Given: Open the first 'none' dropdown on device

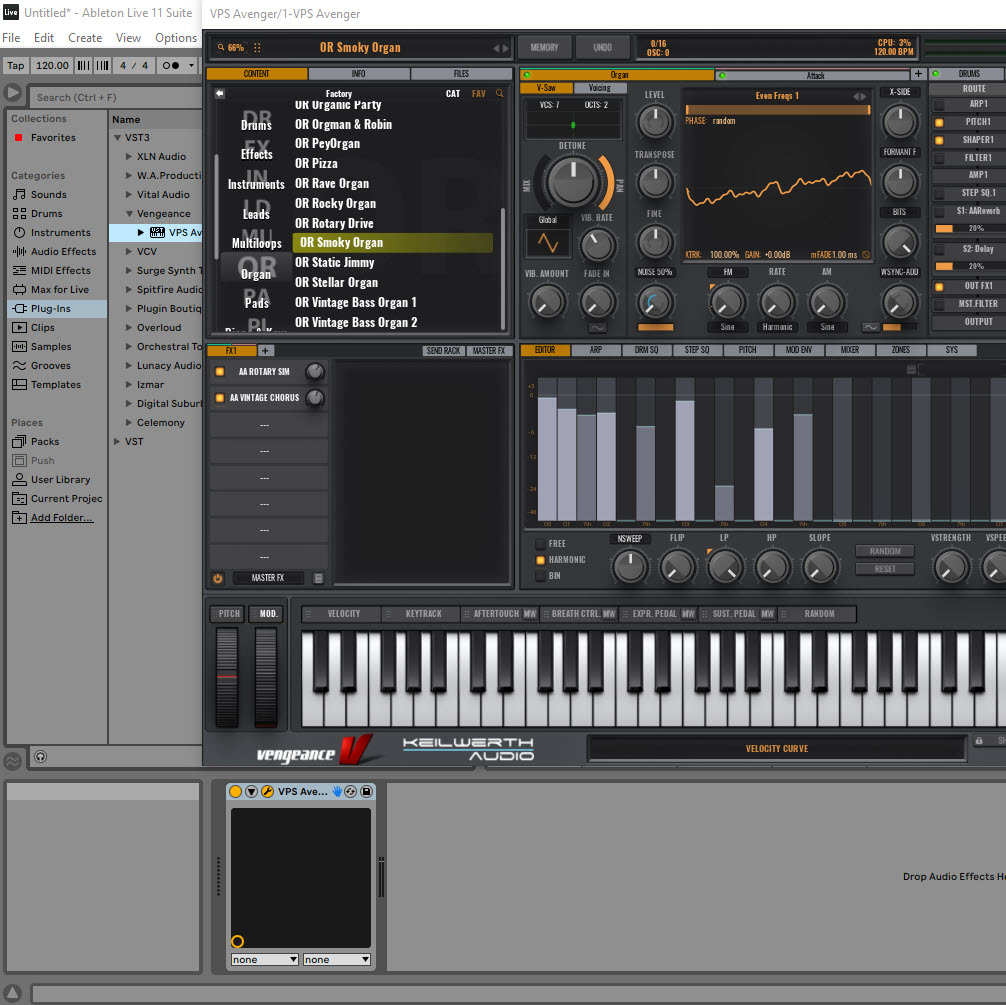Looking at the screenshot, I should click(x=265, y=959).
